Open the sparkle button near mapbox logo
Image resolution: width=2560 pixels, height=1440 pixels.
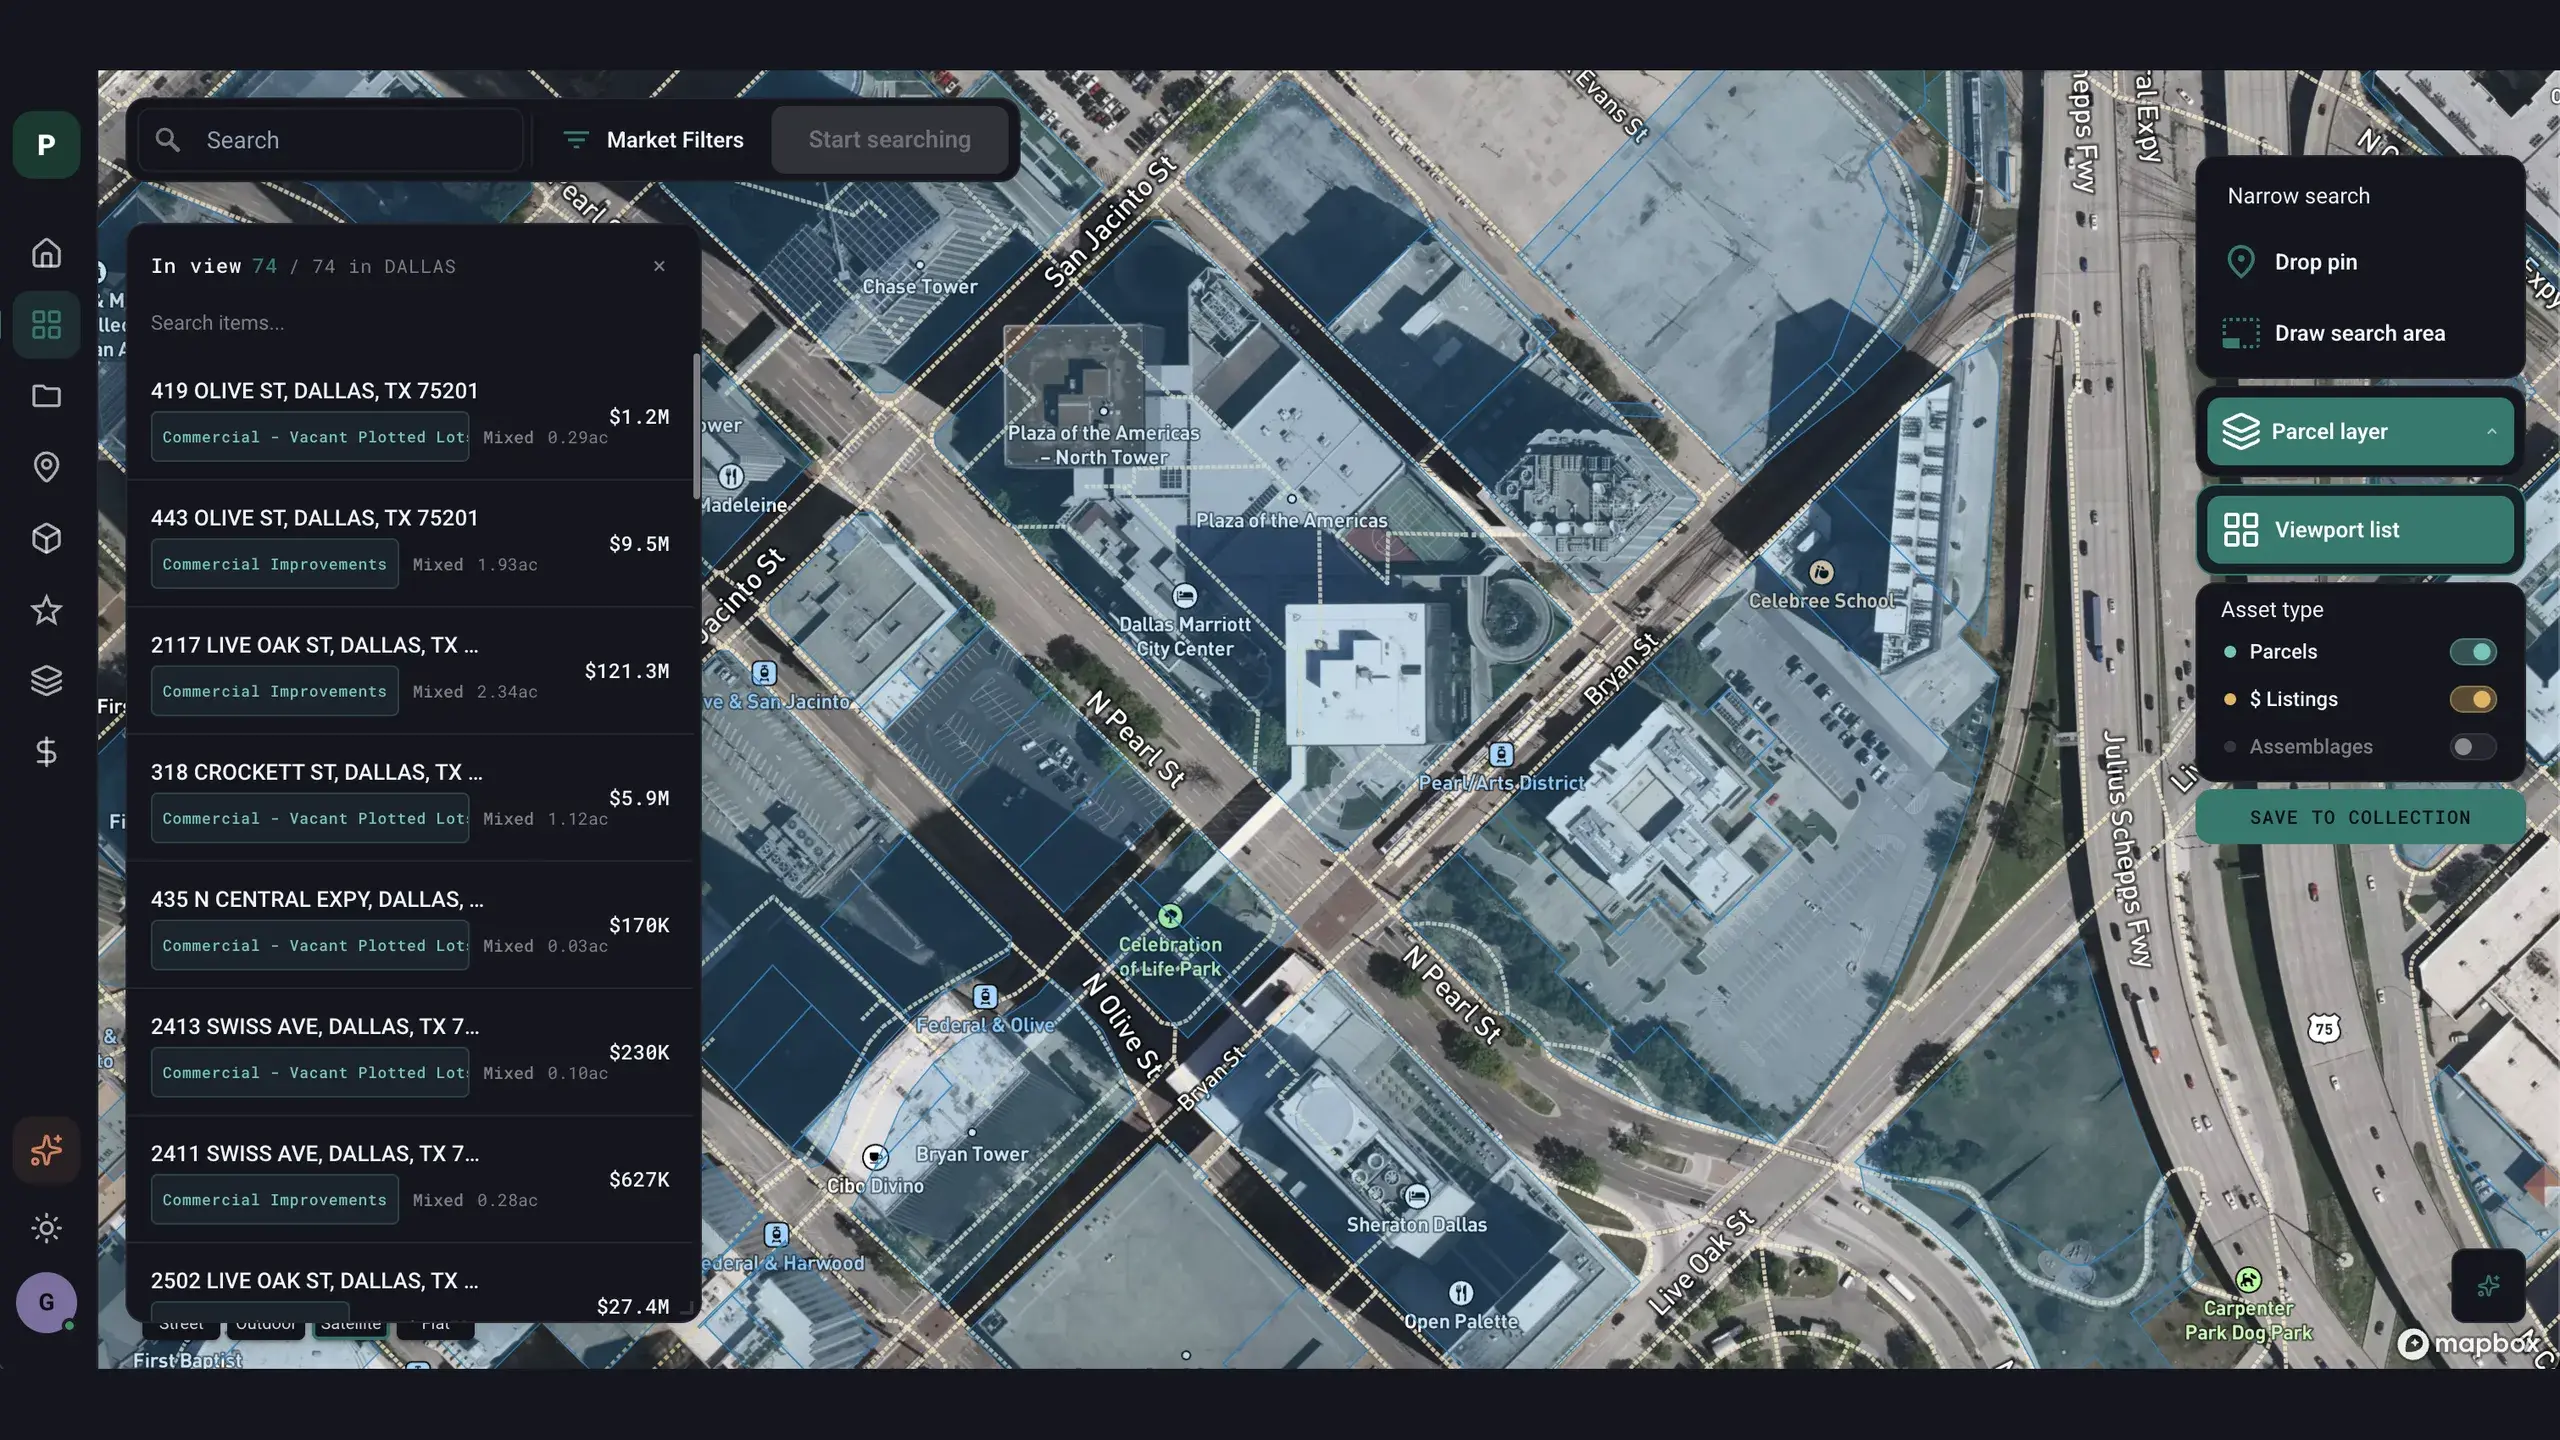point(2488,1286)
